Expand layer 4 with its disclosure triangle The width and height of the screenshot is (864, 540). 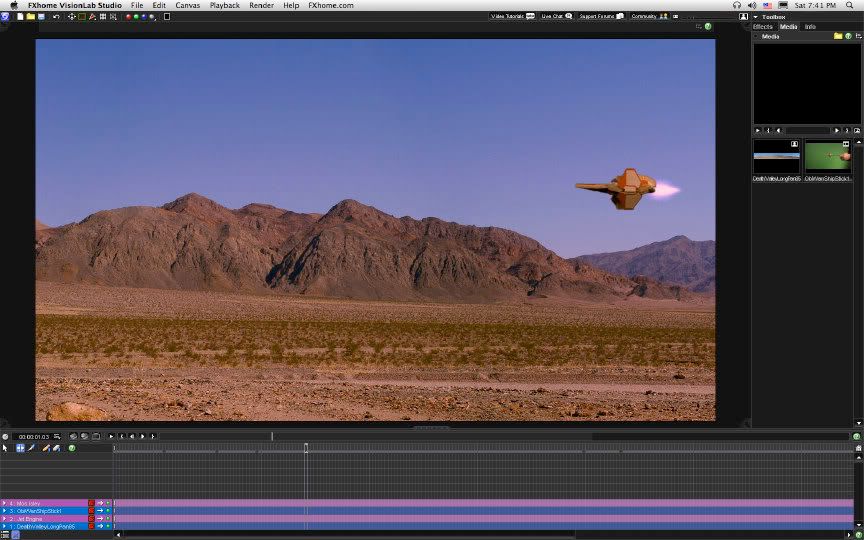point(4,503)
